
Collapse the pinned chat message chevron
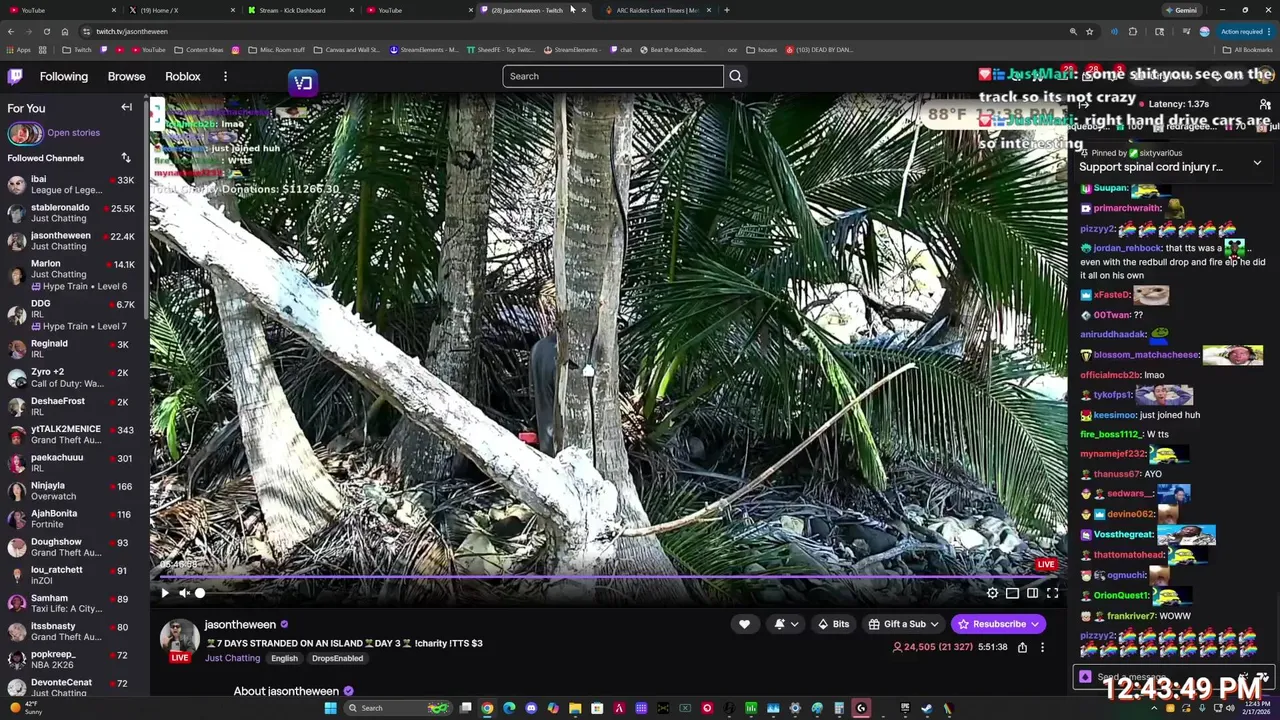pos(1257,163)
